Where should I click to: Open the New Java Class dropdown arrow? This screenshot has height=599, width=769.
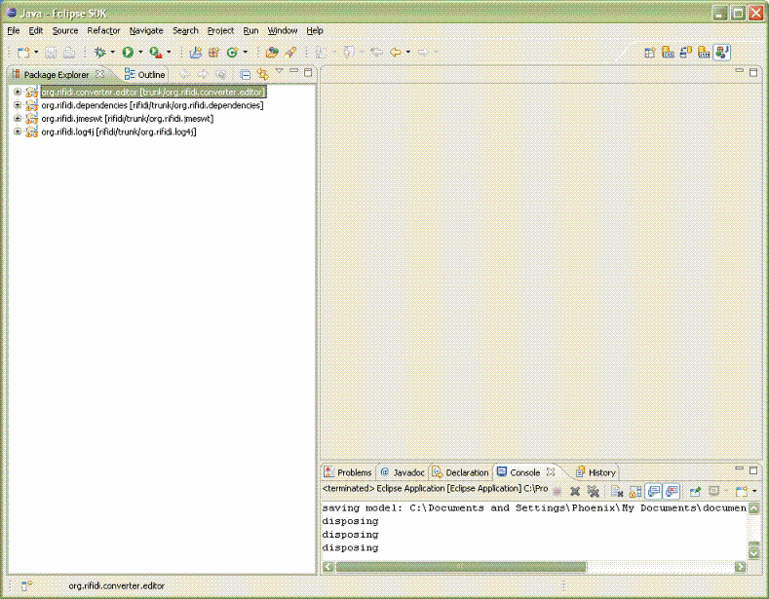[x=245, y=52]
